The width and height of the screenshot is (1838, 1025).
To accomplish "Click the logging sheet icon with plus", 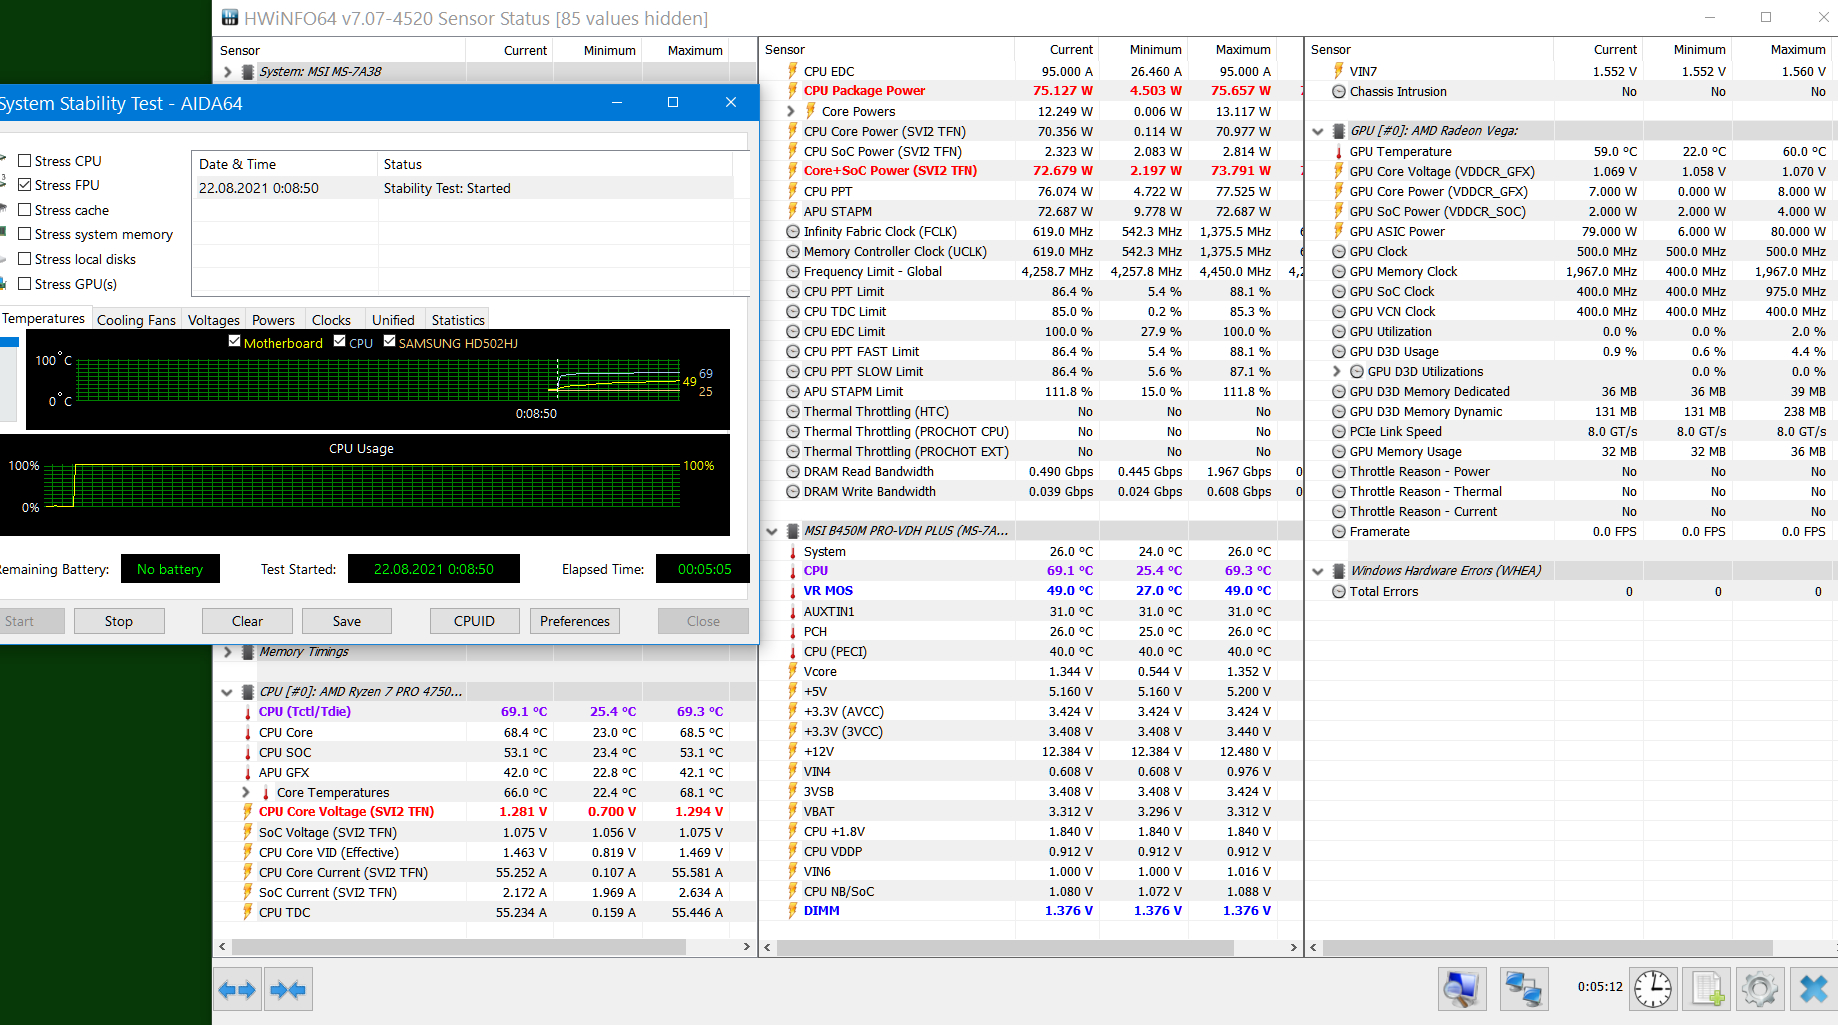I will (x=1707, y=989).
